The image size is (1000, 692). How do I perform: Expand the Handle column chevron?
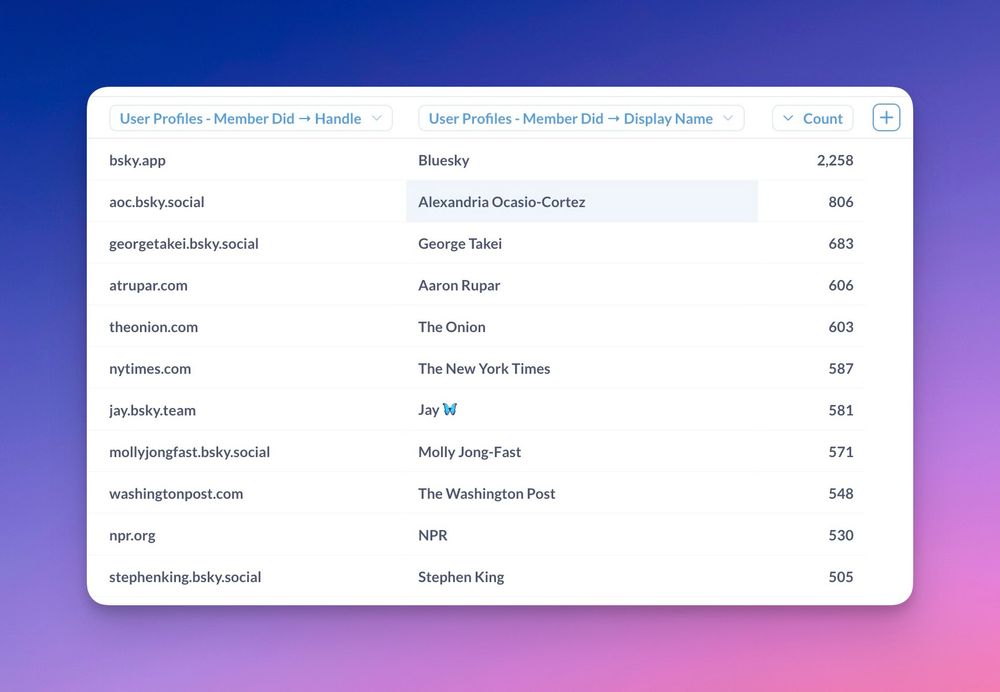tap(377, 118)
